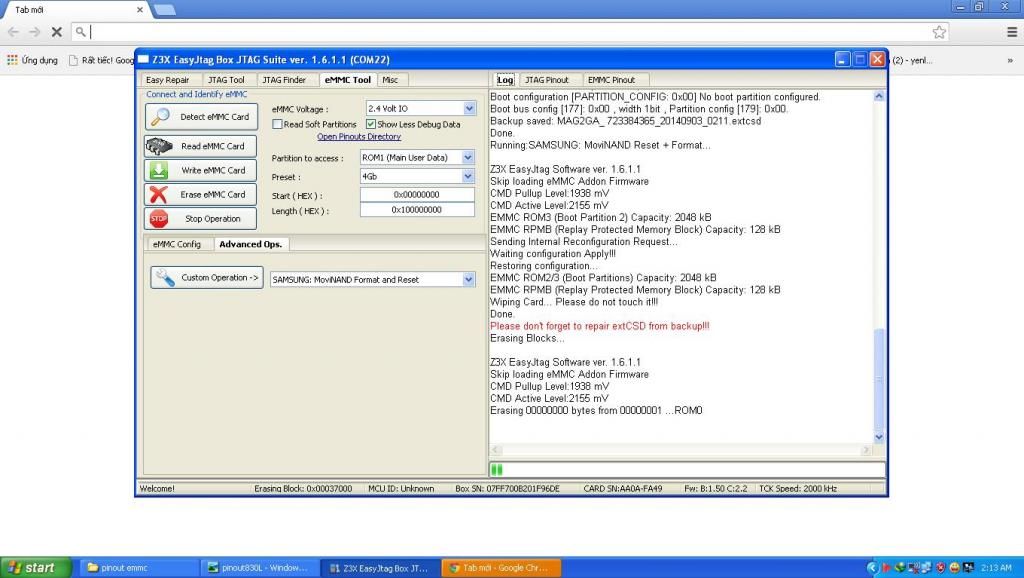The image size is (1024, 578).
Task: Click the Z3X EasyJtag title bar icon
Action: point(144,59)
